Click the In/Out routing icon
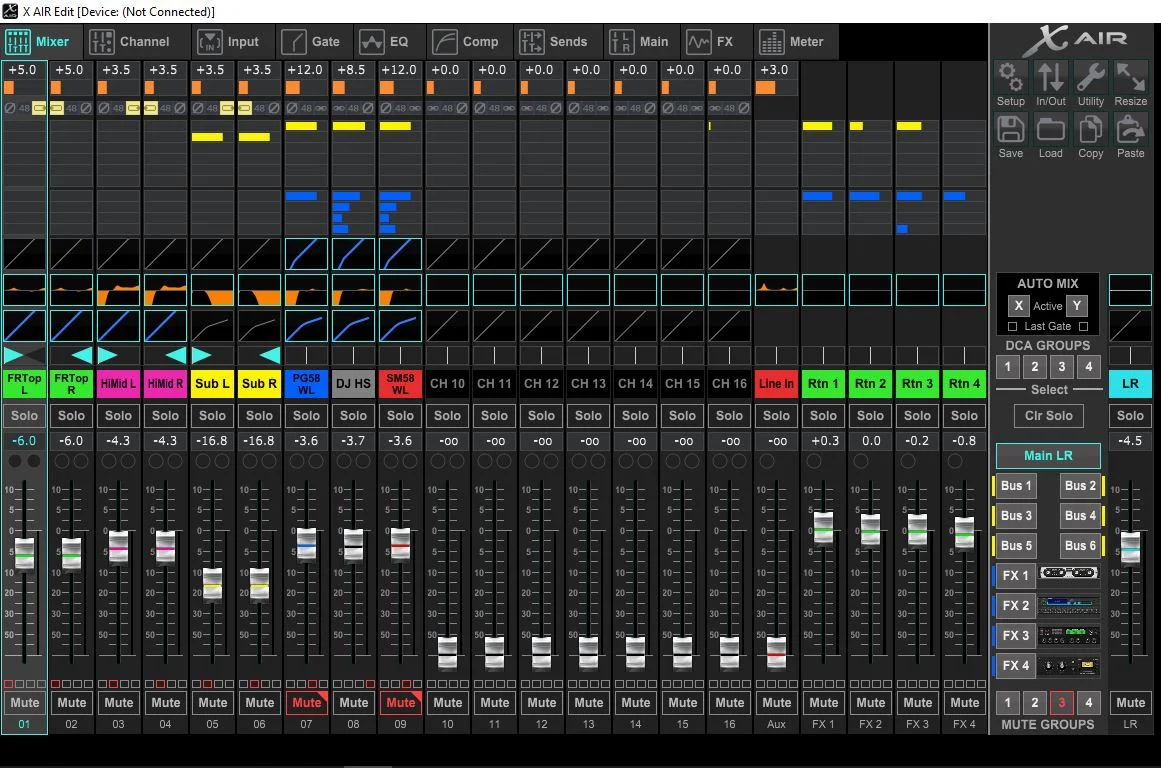The width and height of the screenshot is (1161, 768). [1050, 78]
